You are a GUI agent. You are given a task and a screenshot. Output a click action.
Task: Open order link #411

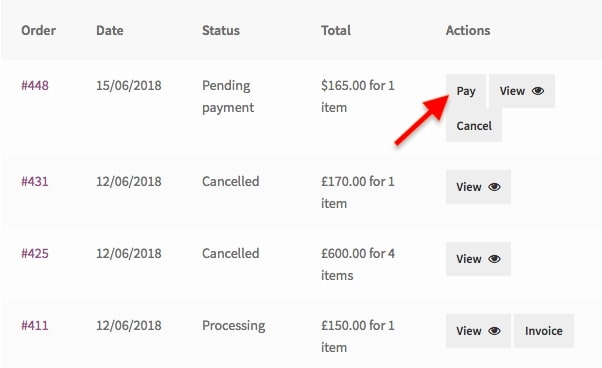(x=35, y=325)
